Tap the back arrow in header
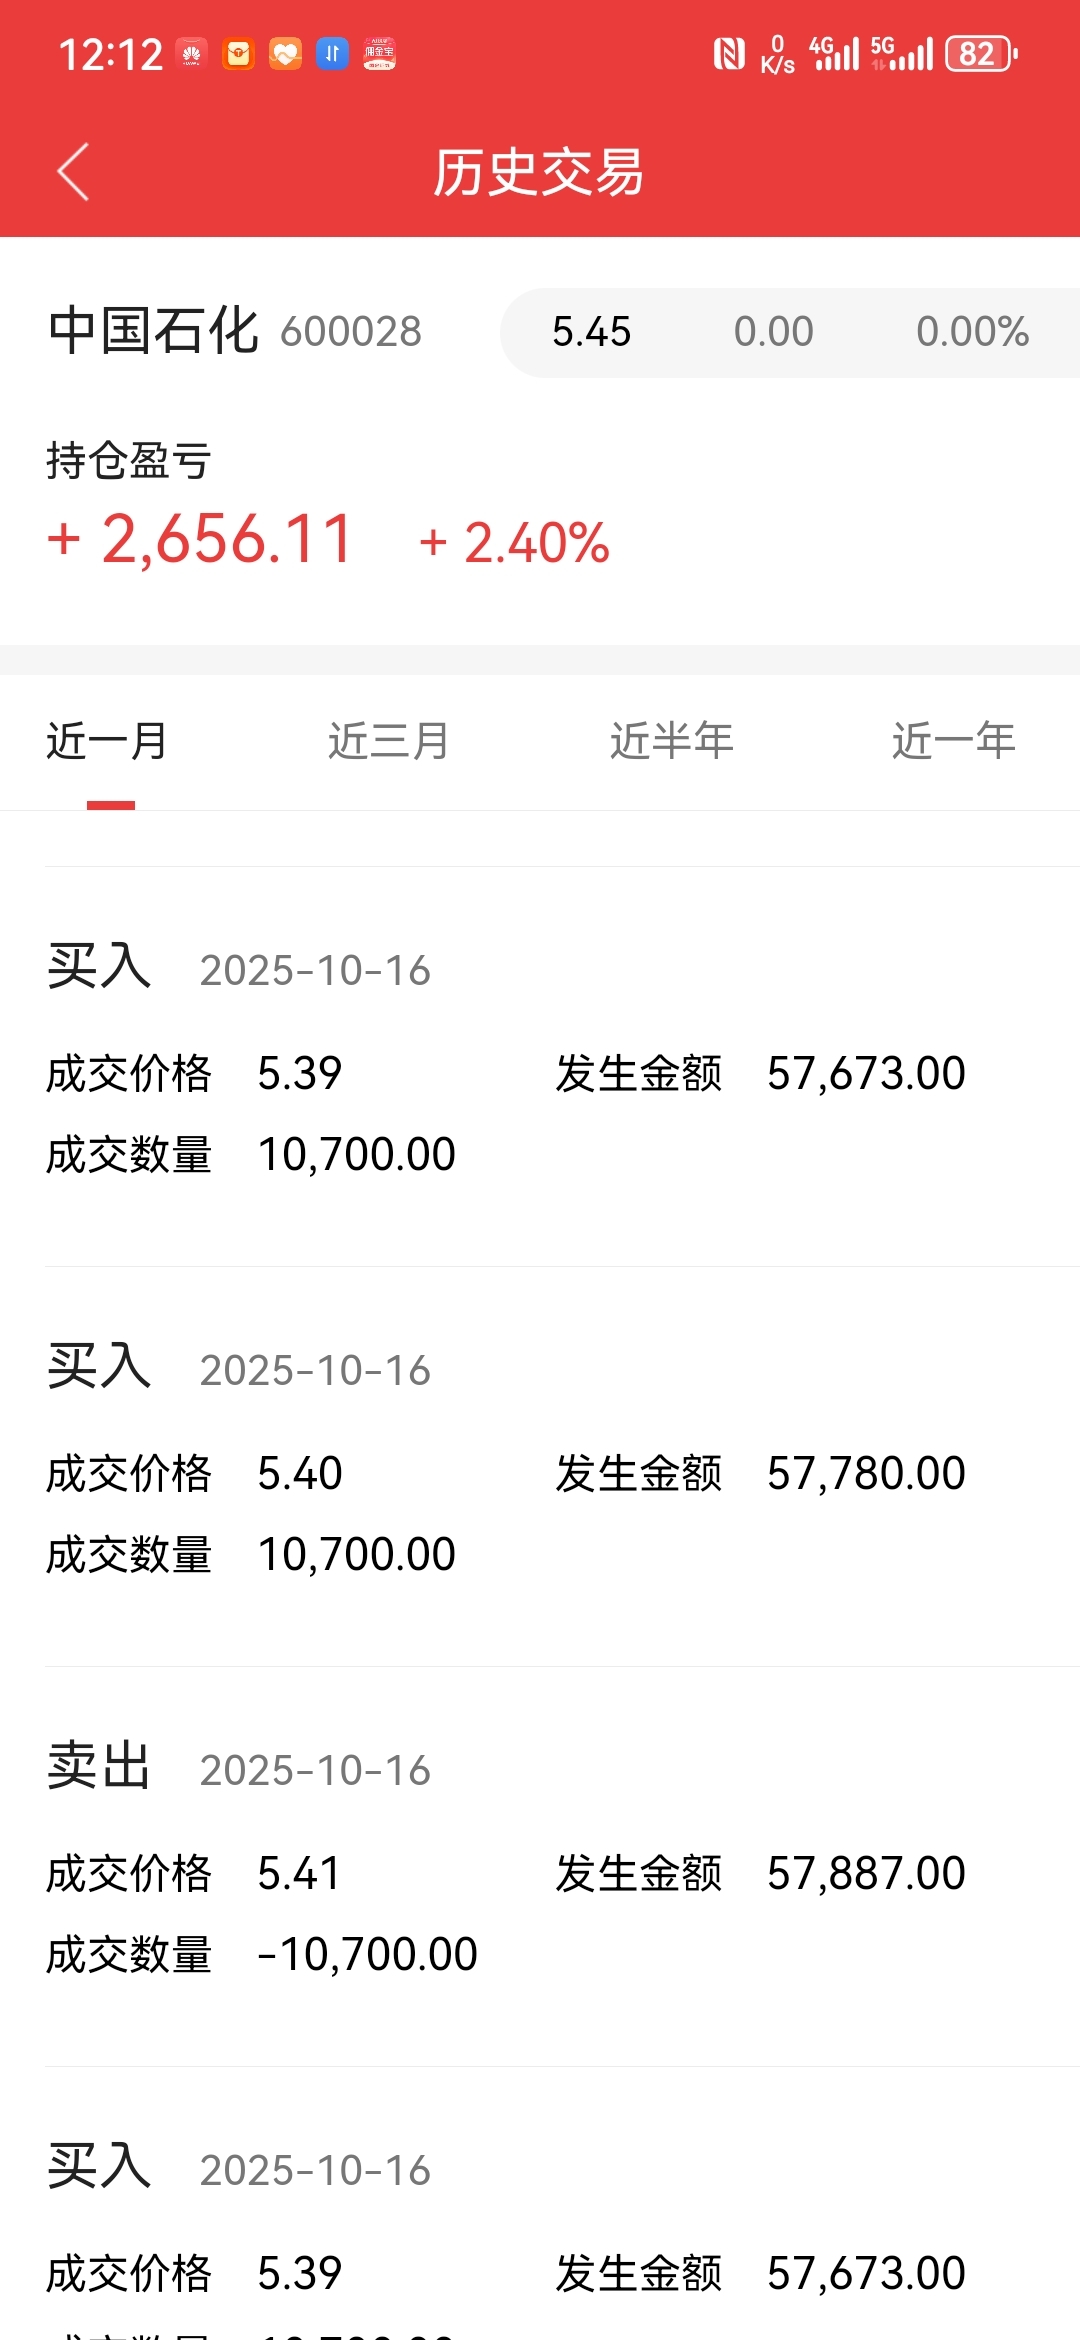 [73, 172]
